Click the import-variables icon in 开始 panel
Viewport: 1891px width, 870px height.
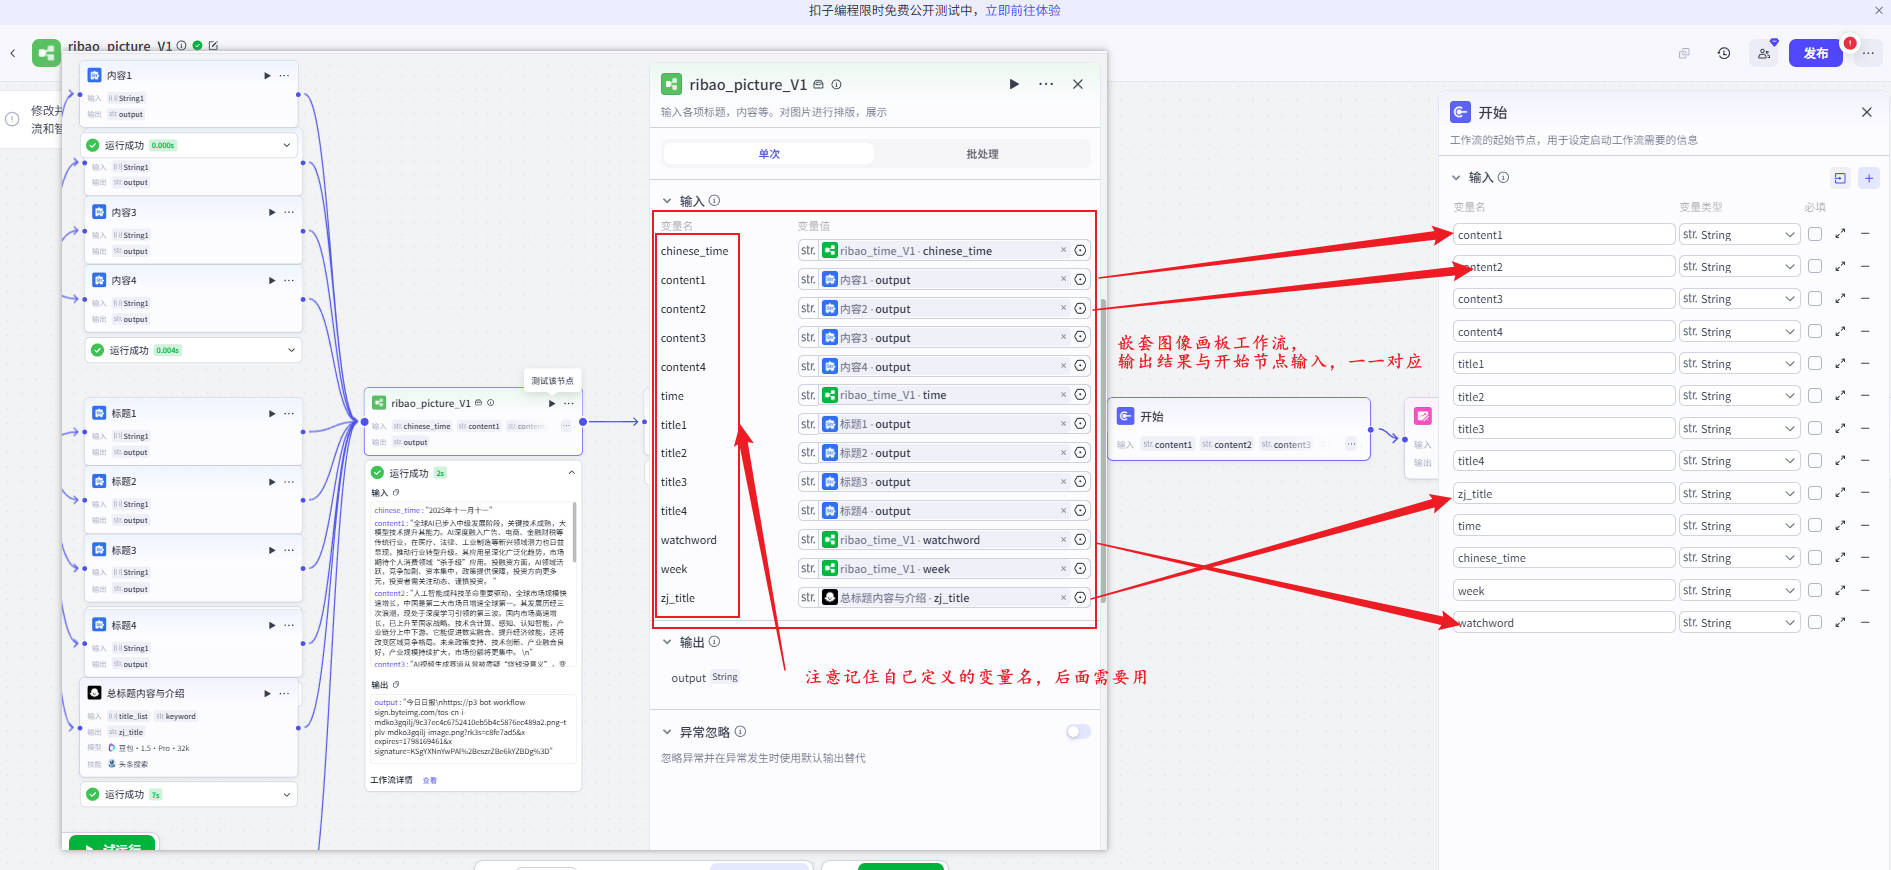1840,178
